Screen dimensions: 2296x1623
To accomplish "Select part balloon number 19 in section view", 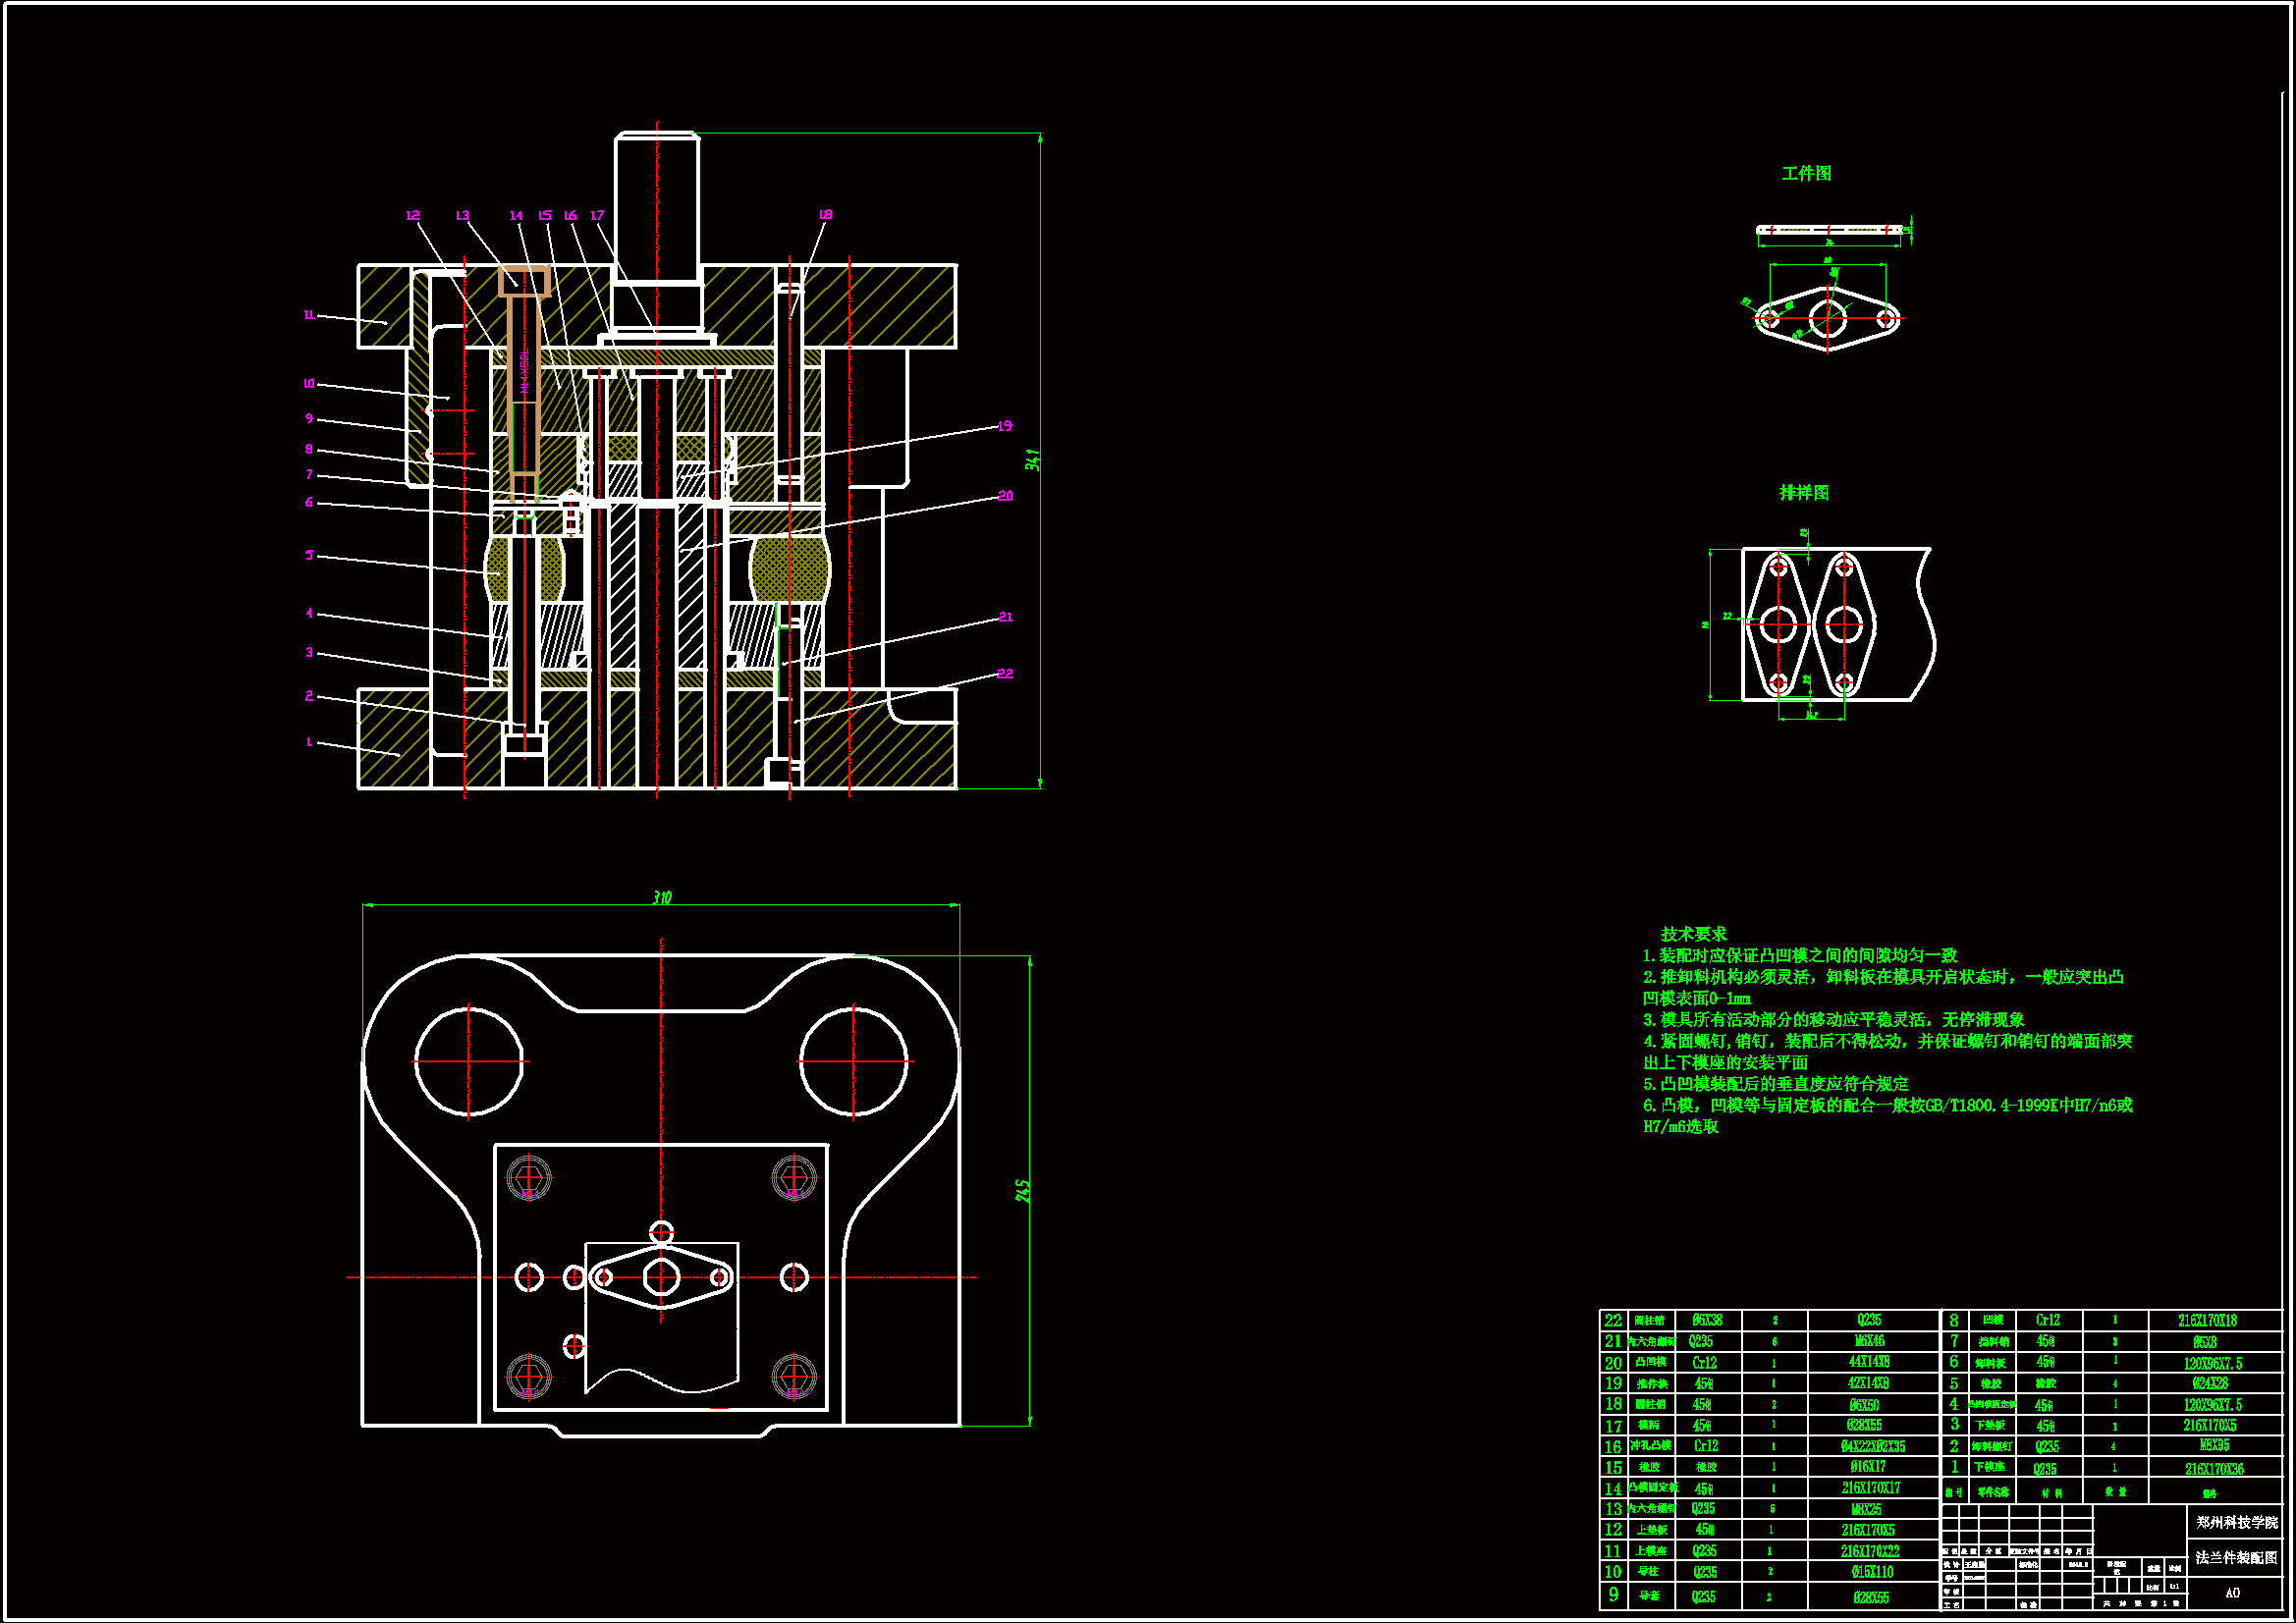I will [x=1005, y=426].
